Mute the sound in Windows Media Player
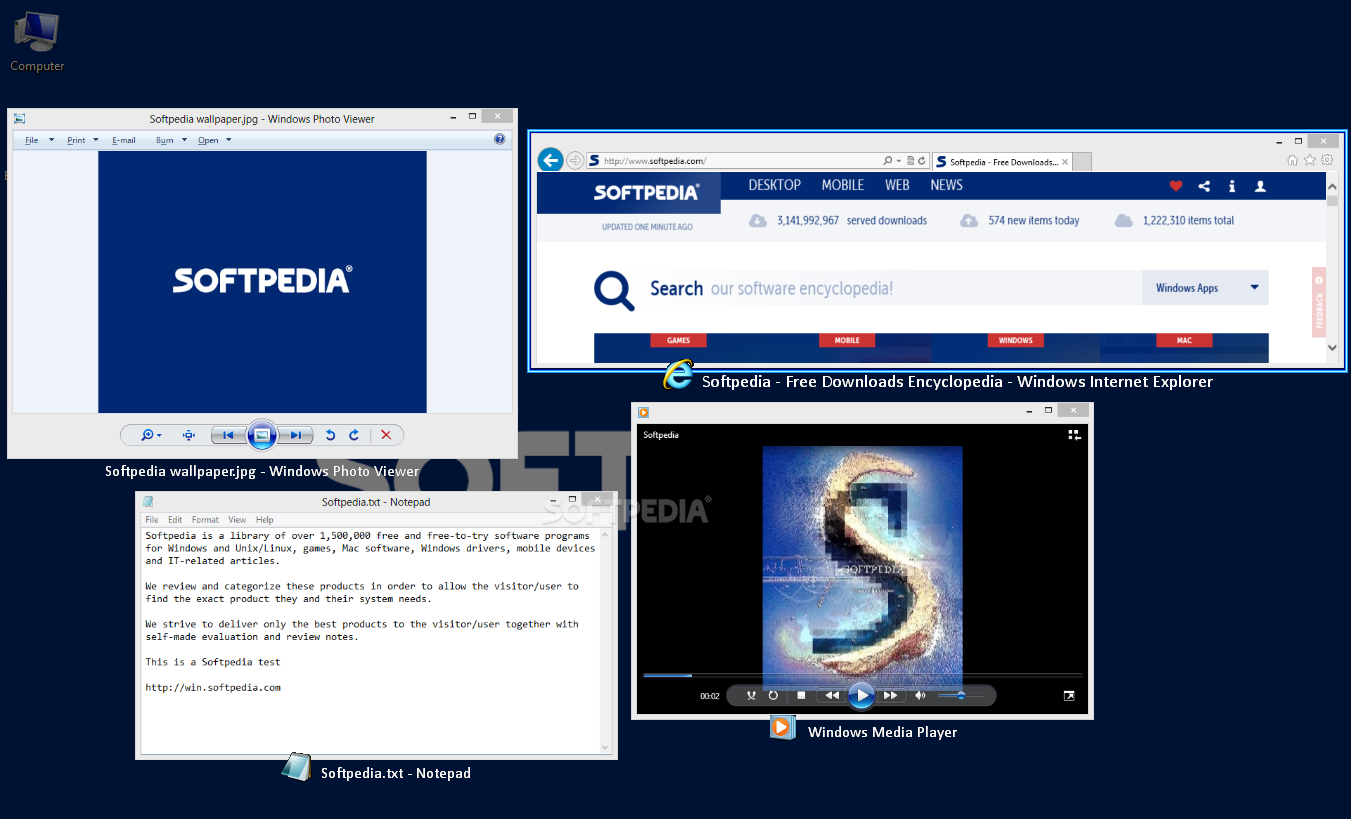This screenshot has height=819, width=1351. [920, 695]
